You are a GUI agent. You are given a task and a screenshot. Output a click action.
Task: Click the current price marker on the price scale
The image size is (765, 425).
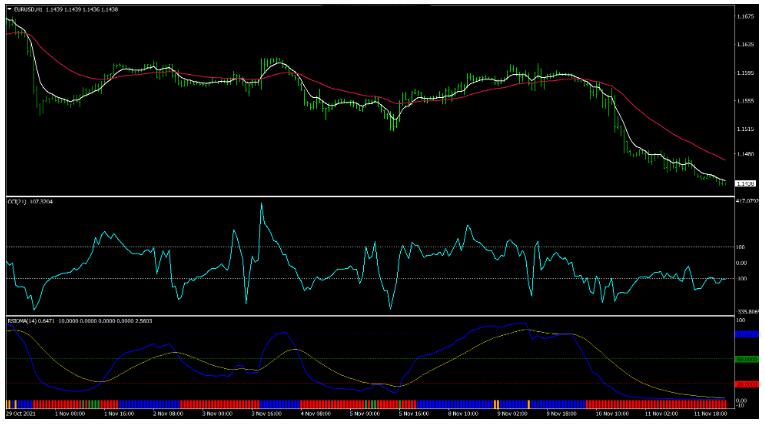[745, 184]
